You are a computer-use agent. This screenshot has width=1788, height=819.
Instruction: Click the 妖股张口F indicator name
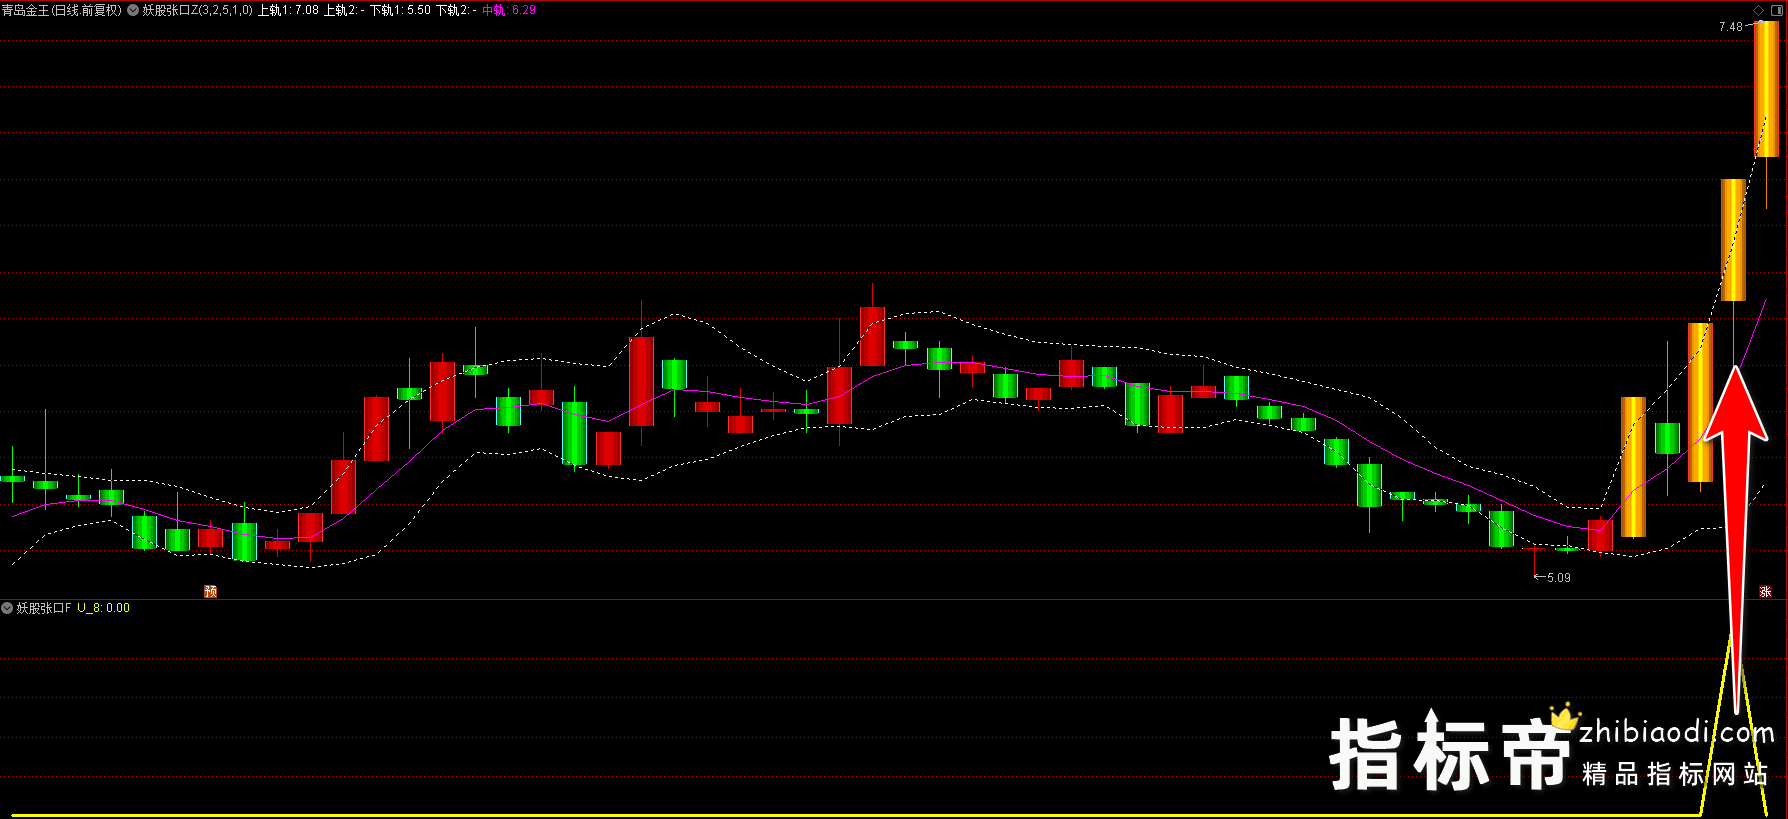(x=44, y=608)
